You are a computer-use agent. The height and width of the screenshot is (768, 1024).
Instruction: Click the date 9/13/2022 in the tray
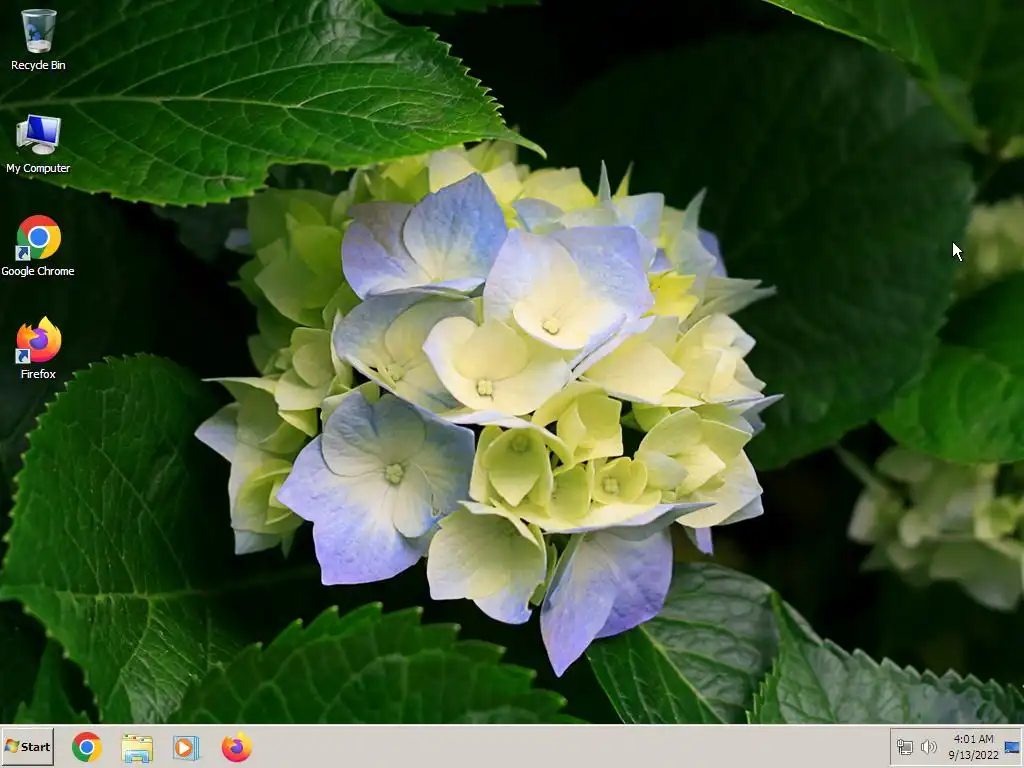point(973,755)
